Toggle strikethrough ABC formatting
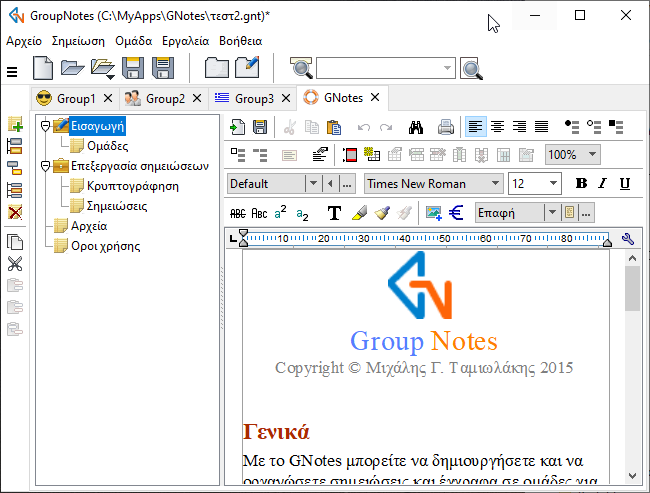This screenshot has height=493, width=650. [x=238, y=214]
